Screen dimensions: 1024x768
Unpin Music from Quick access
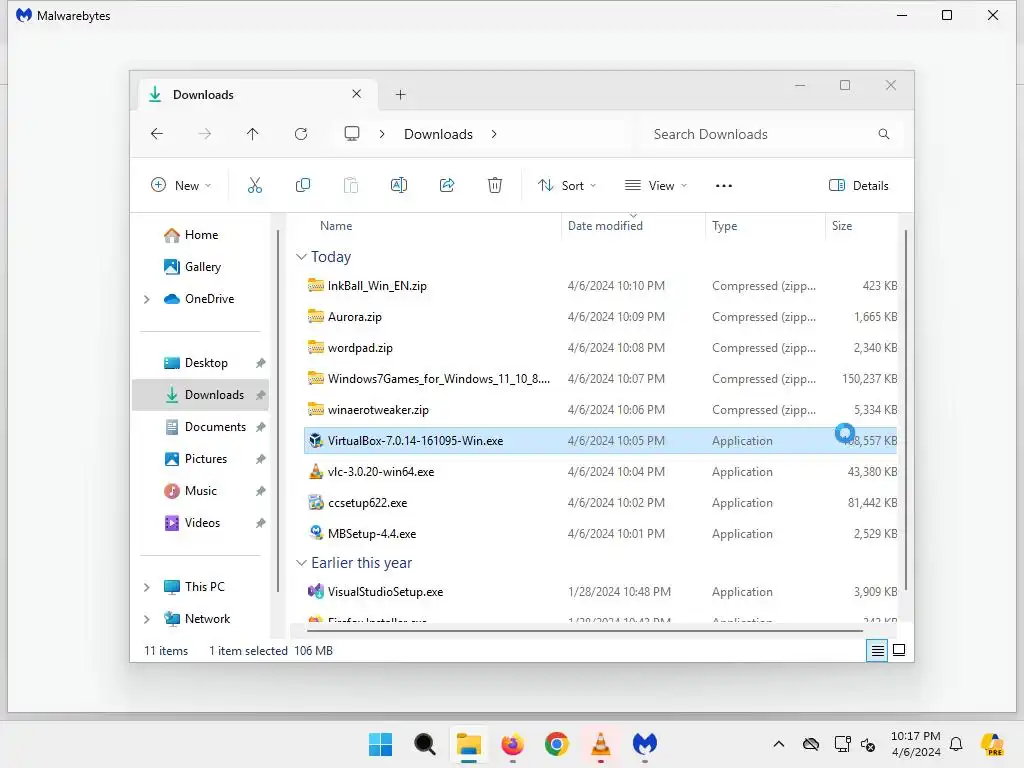(261, 491)
